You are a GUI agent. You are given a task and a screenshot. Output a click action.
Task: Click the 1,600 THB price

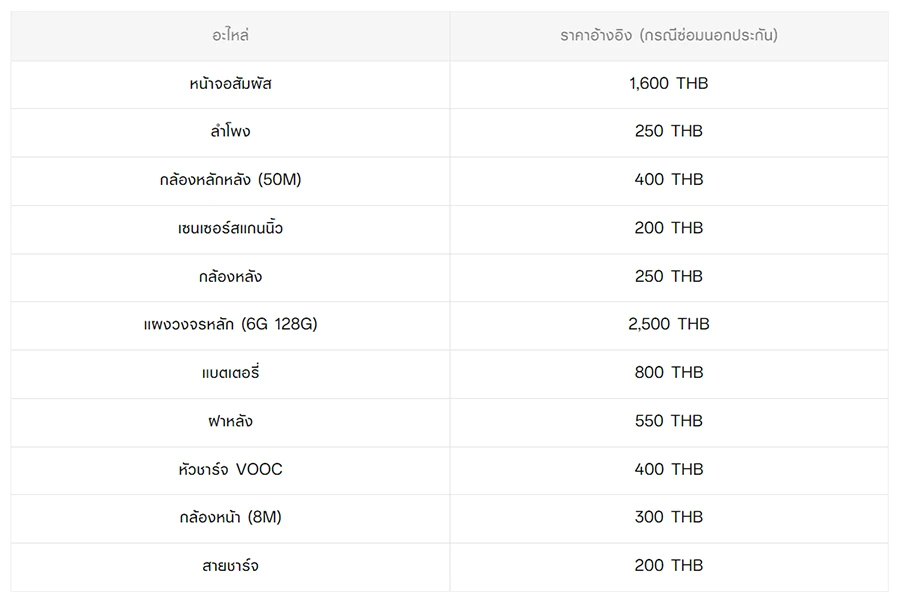[668, 84]
